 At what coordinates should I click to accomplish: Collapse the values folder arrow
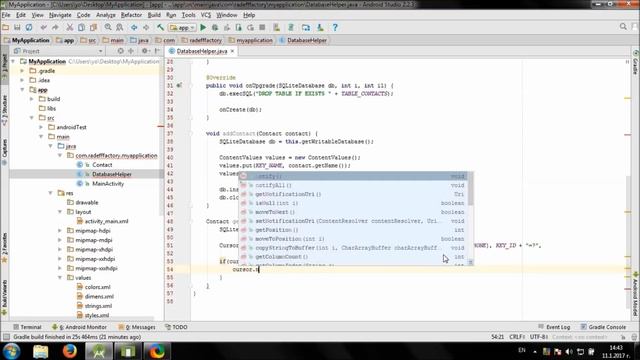point(60,278)
